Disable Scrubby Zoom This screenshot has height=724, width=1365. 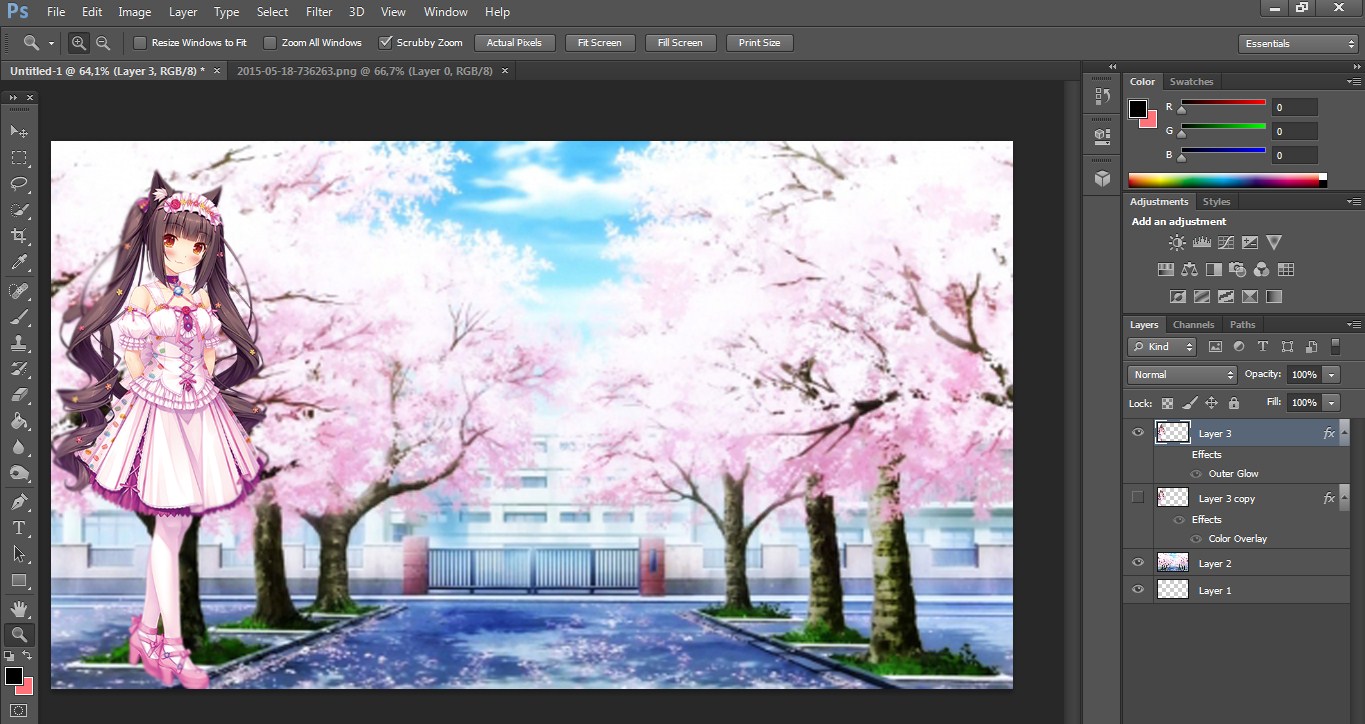[x=385, y=42]
